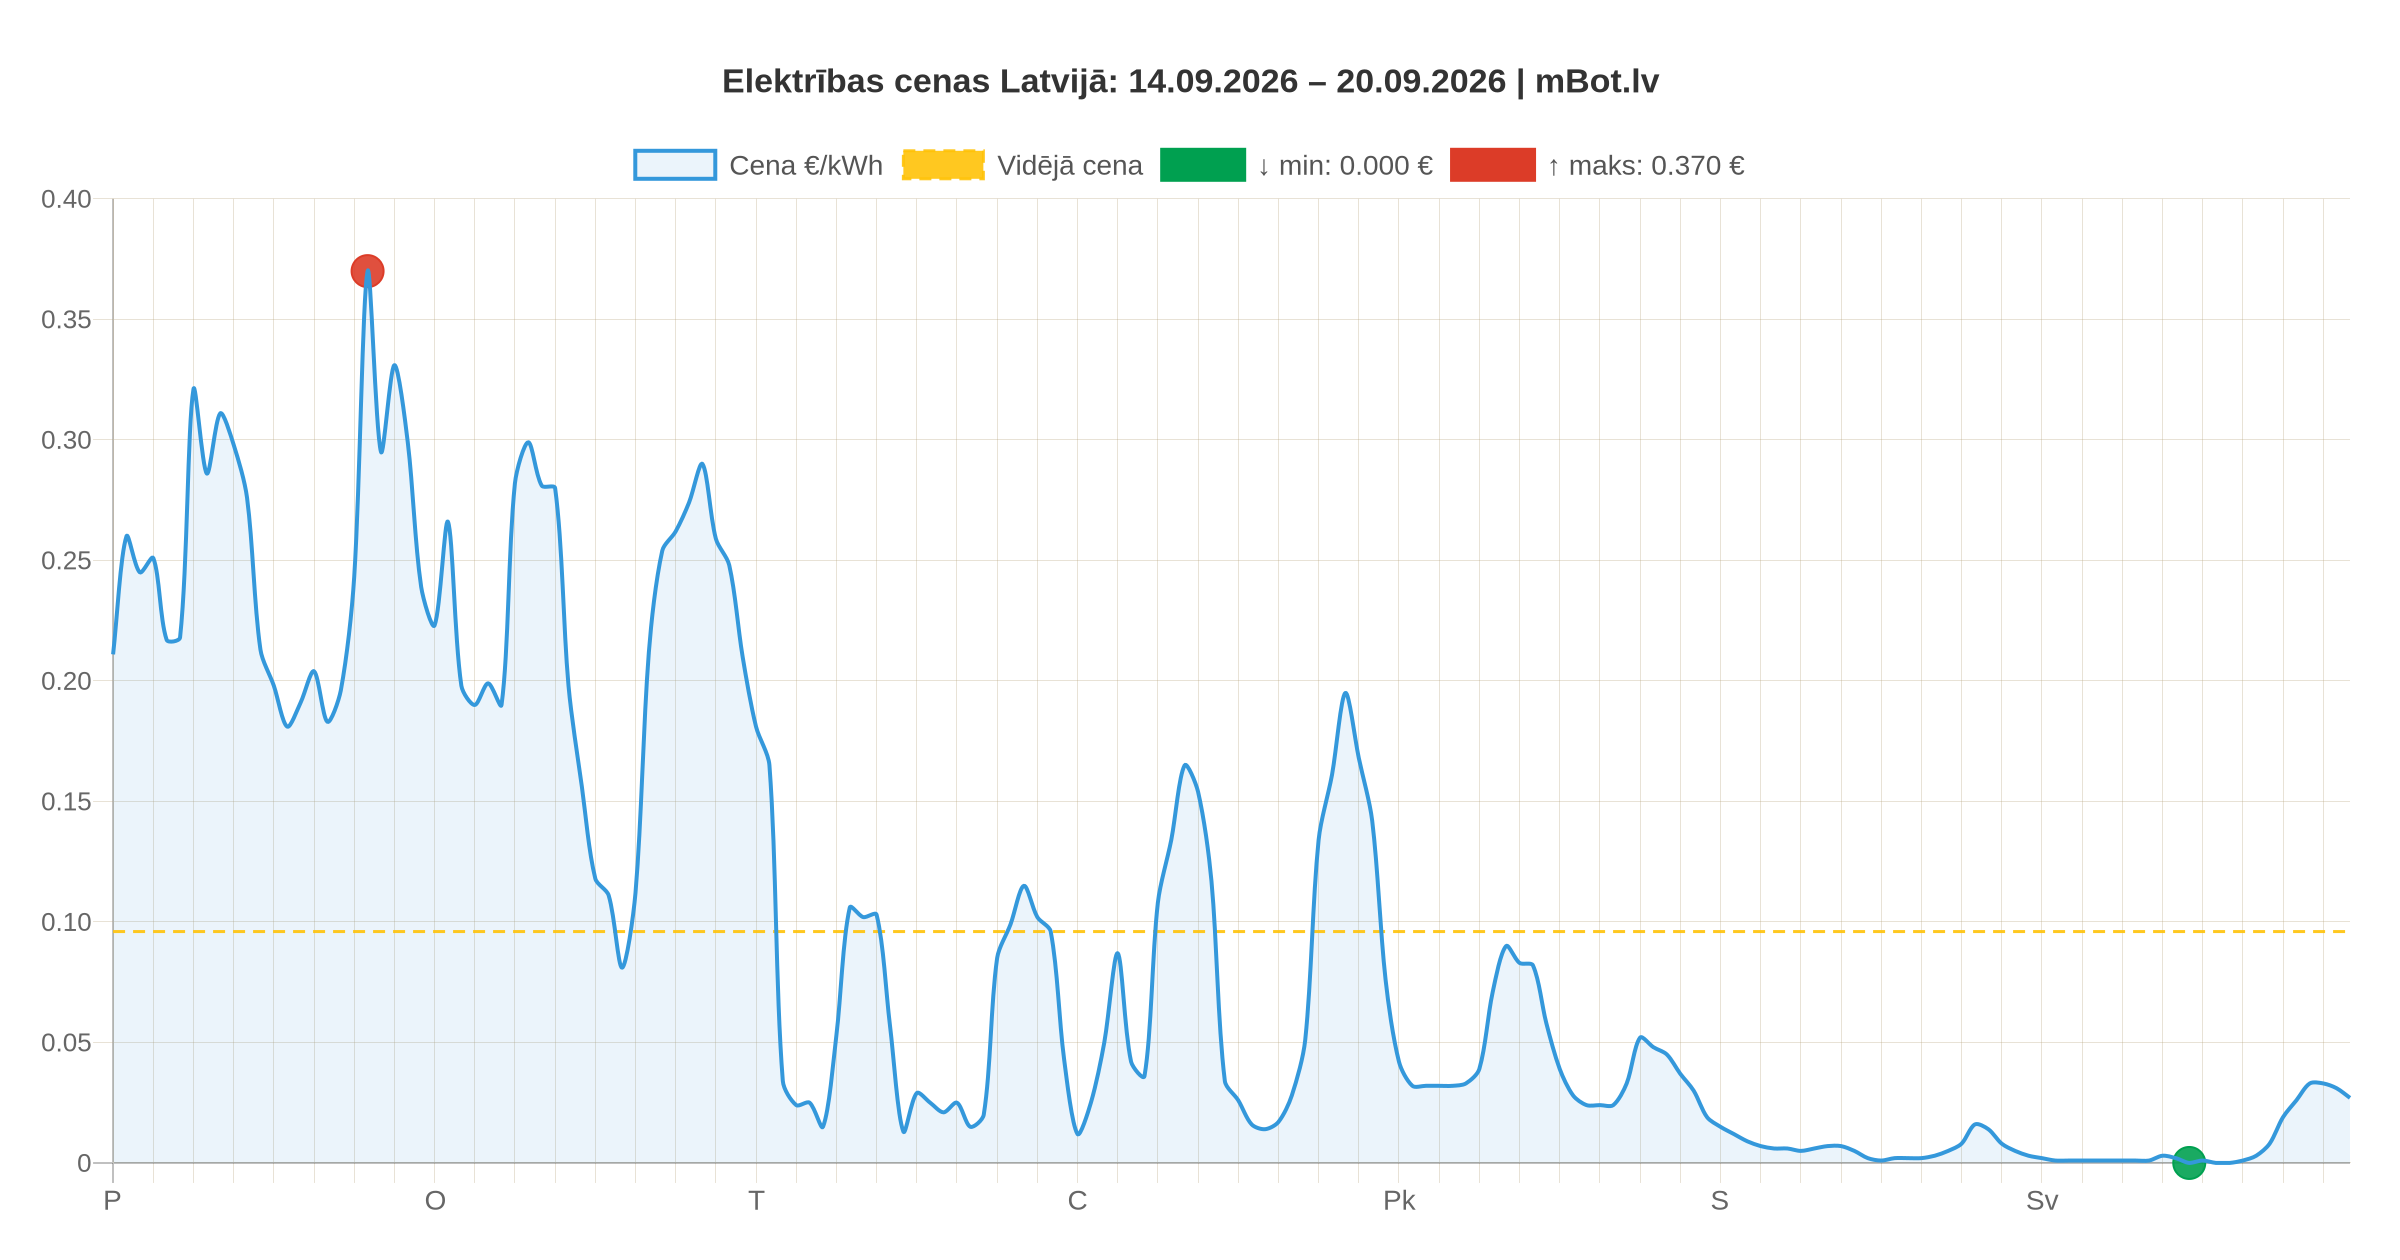Click the 'O' day label on x-axis
The width and height of the screenshot is (2400, 1260).
pyautogui.click(x=435, y=1201)
